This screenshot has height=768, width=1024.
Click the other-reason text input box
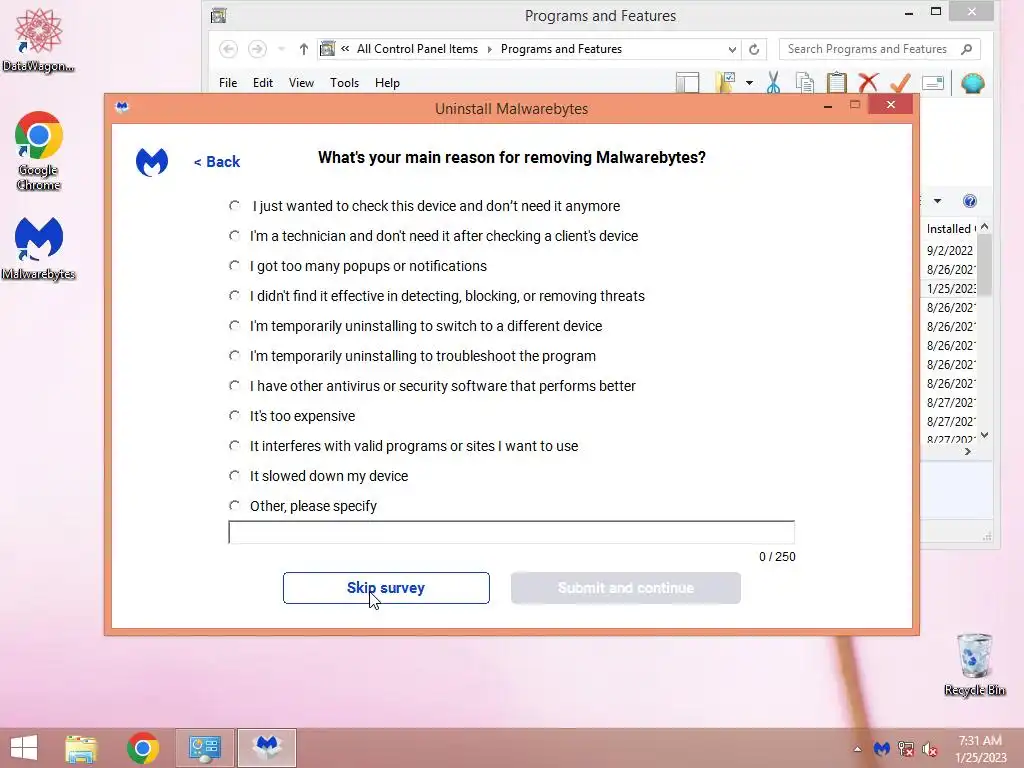coord(511,532)
